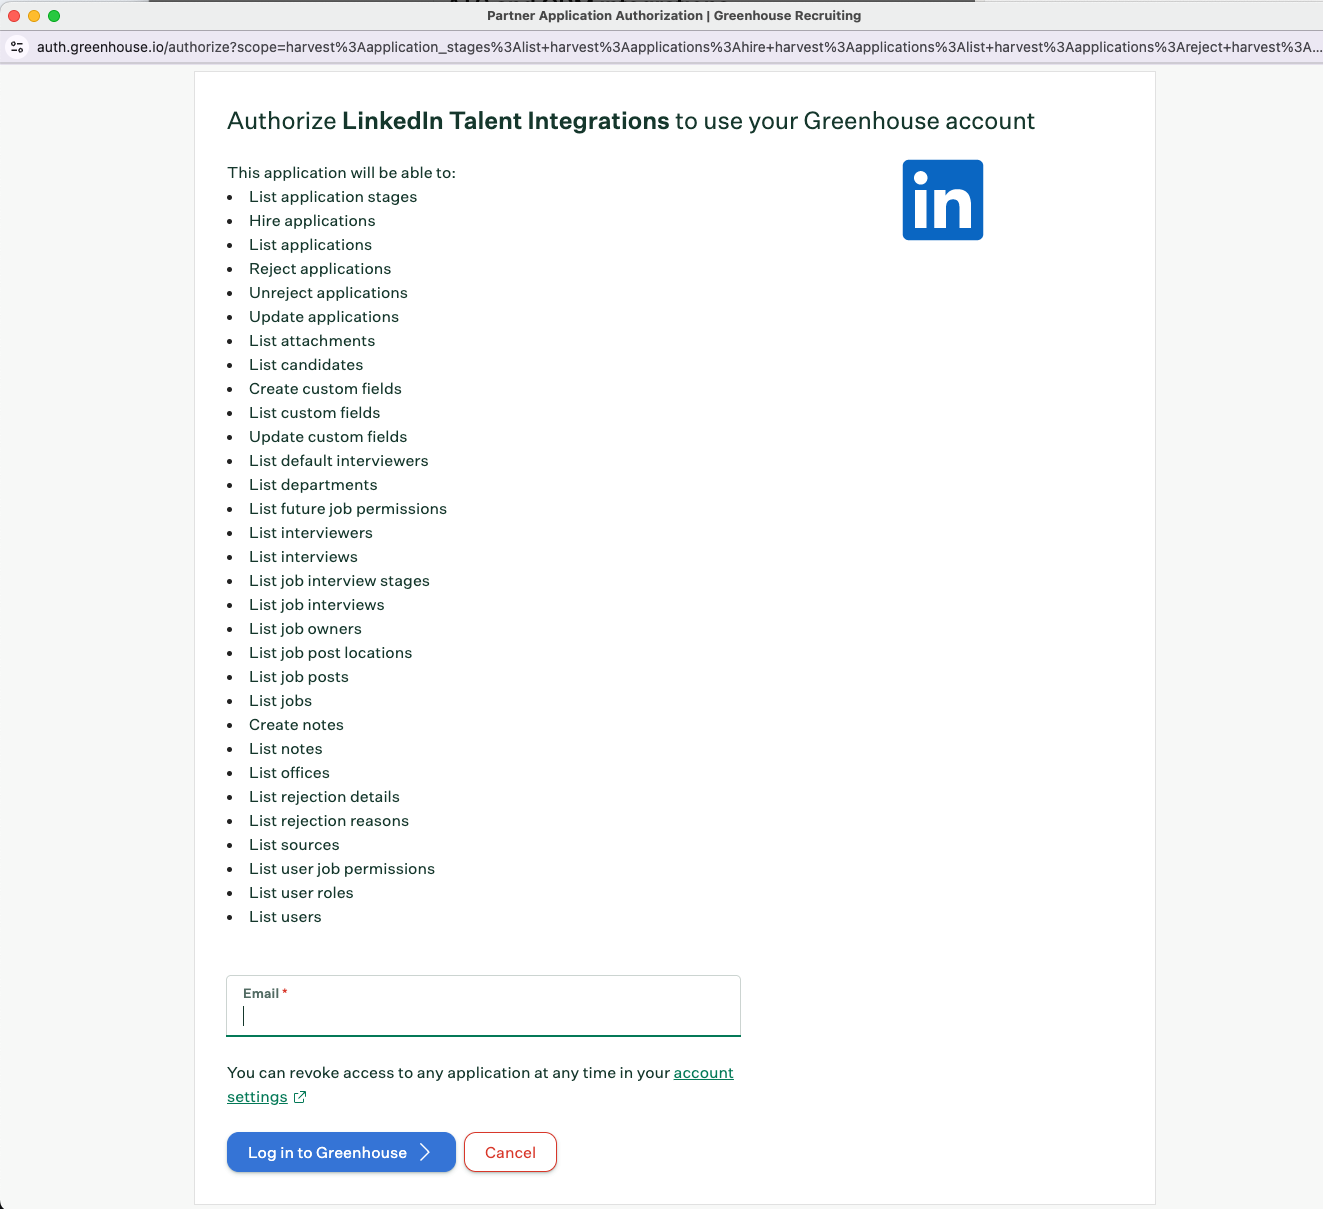Image resolution: width=1323 pixels, height=1209 pixels.
Task: Click the external link icon beside settings
Action: 299,1097
